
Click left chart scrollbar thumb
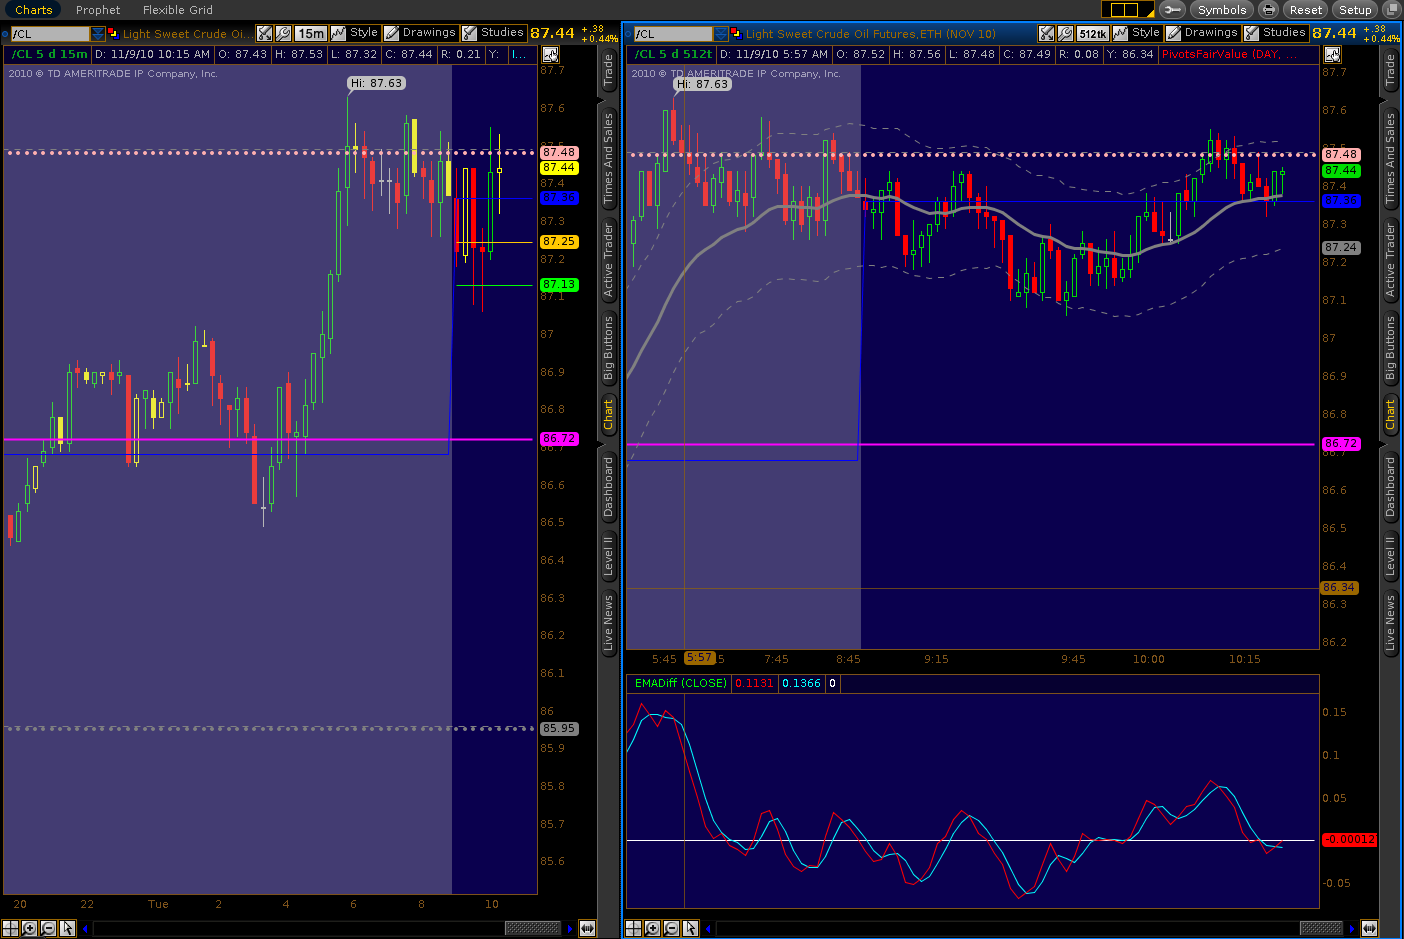[x=533, y=928]
